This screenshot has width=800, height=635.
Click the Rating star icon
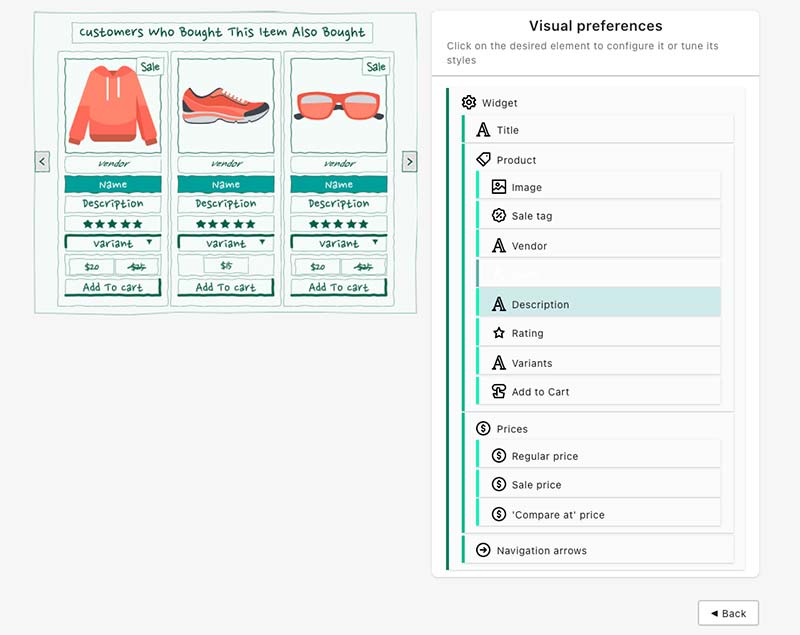tap(499, 333)
